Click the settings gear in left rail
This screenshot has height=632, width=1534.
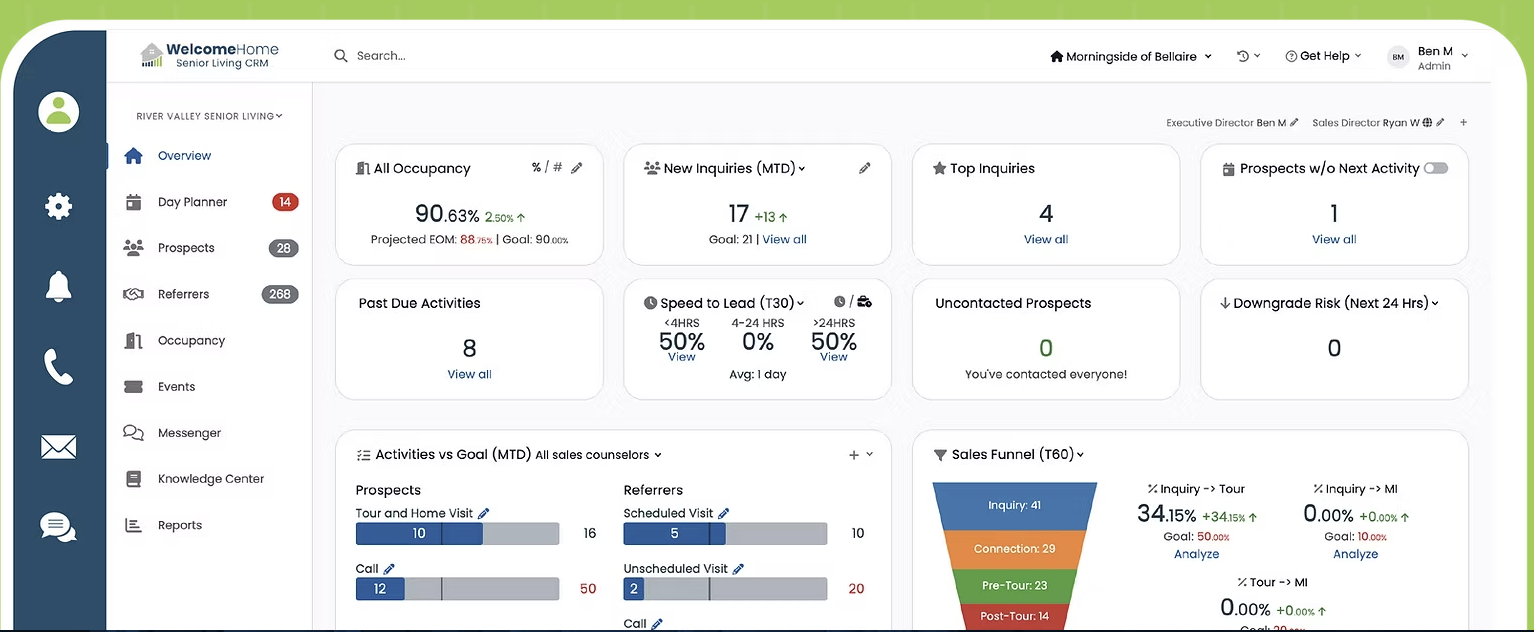(58, 207)
